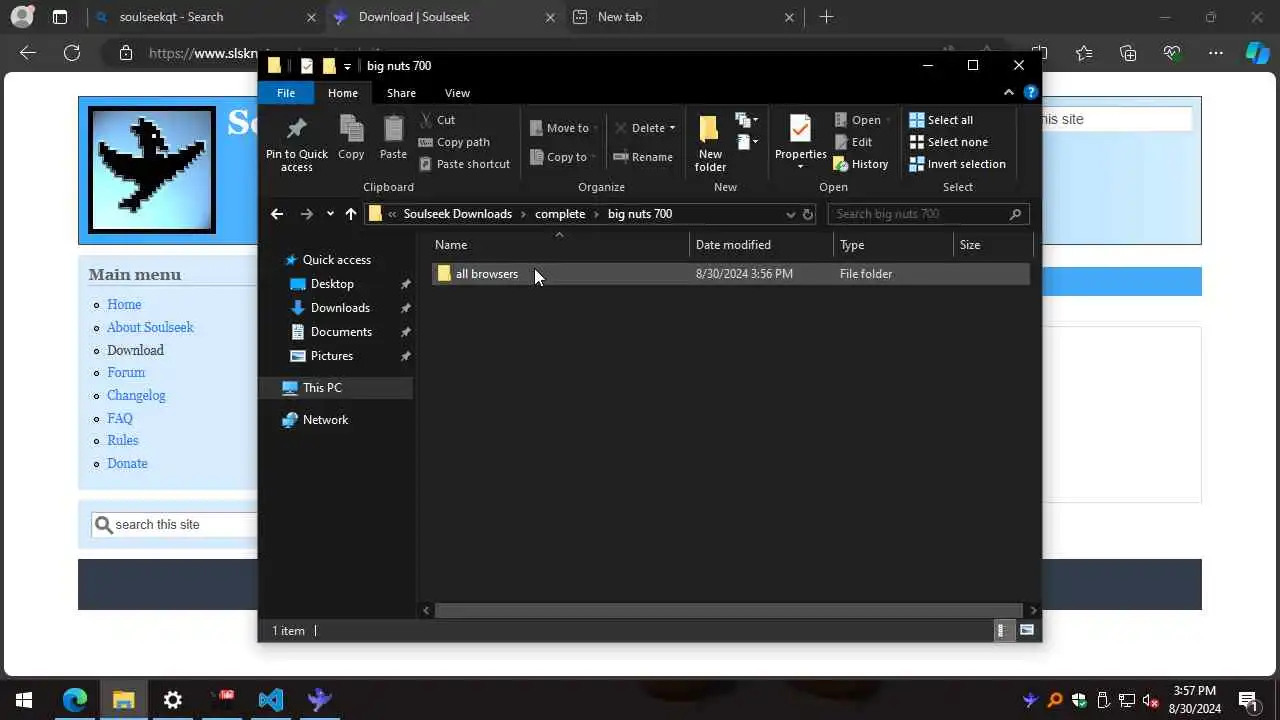Go up one folder level

351,214
